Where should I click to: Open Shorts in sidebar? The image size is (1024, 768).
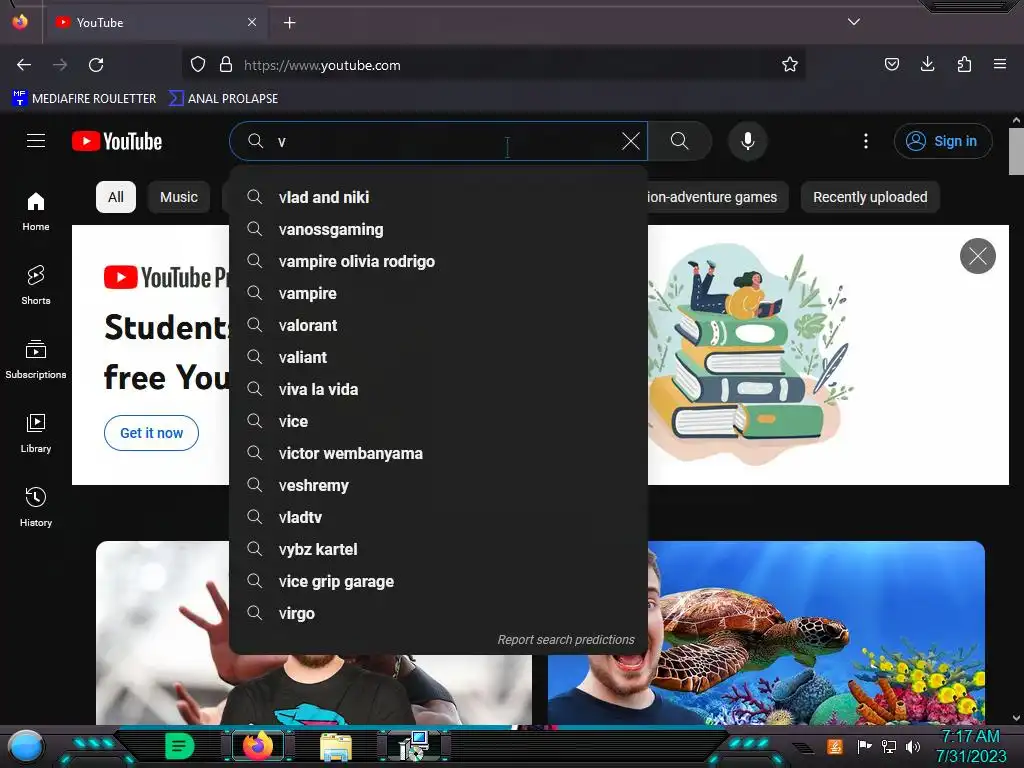pyautogui.click(x=36, y=285)
